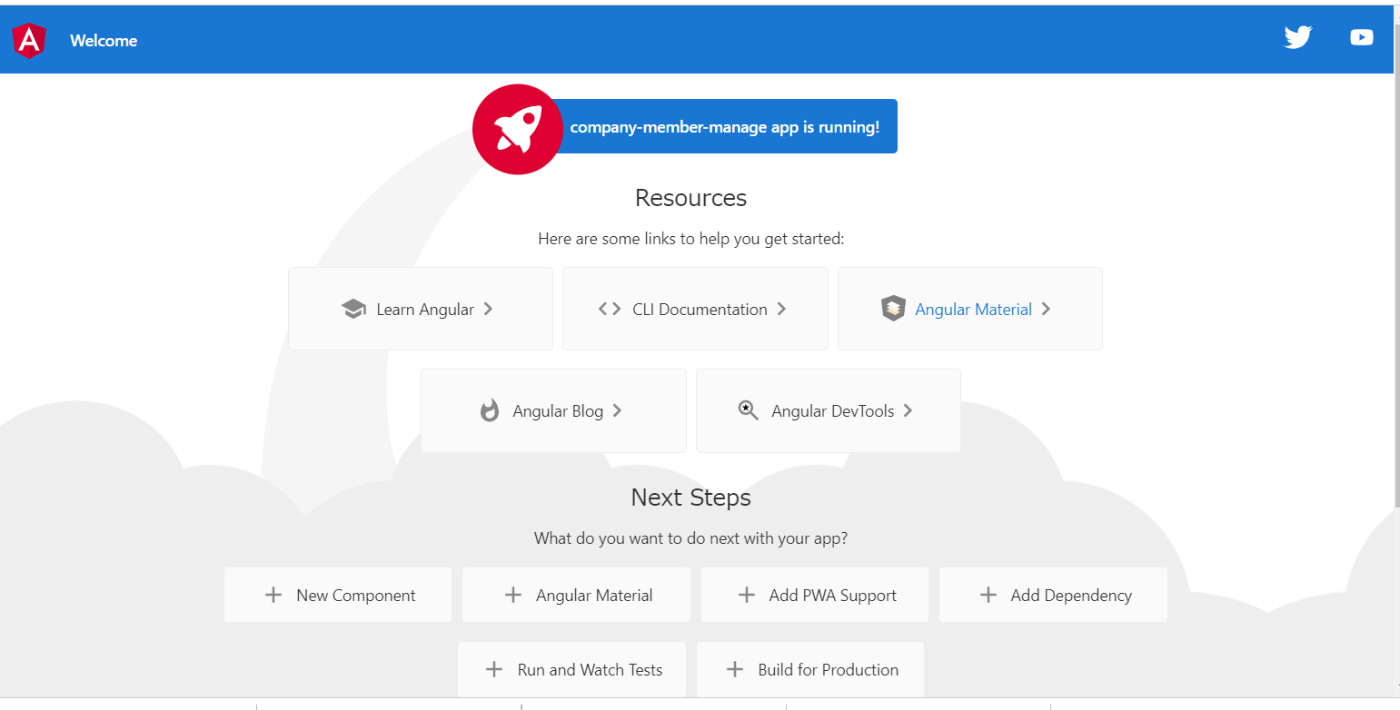Click the plus icon on Add PWA Support
1400x710 pixels.
[x=746, y=595]
